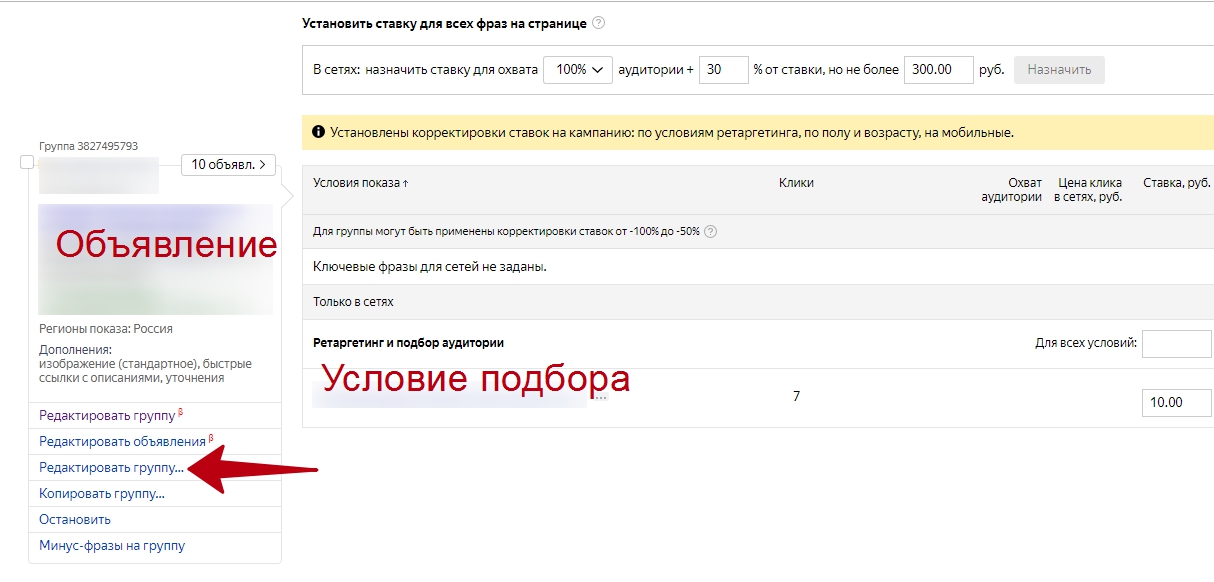The width and height of the screenshot is (1214, 582).
Task: Click the "Дополнения:" label in ad card
Action: click(75, 350)
